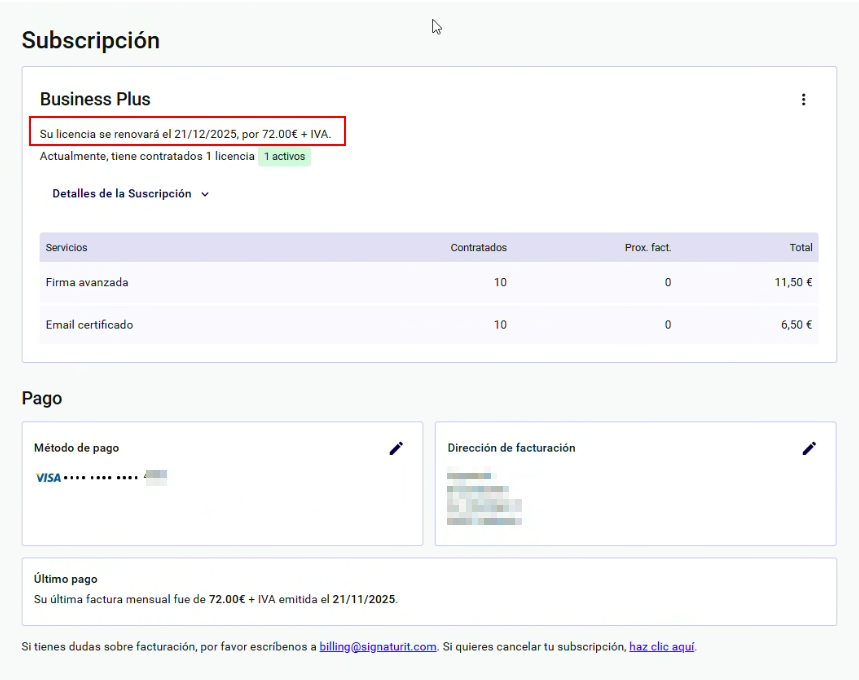Click the Último pago invoice summary text

pos(215,600)
